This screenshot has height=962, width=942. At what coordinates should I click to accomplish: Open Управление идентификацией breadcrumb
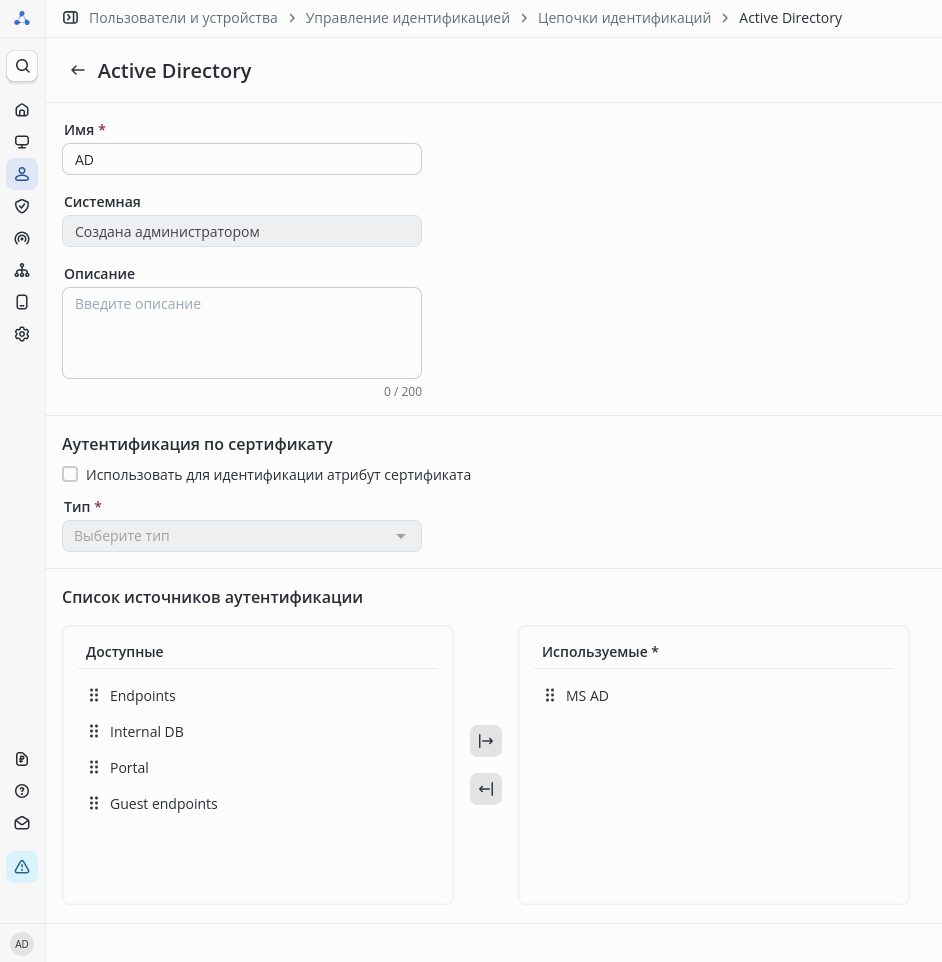(x=407, y=18)
